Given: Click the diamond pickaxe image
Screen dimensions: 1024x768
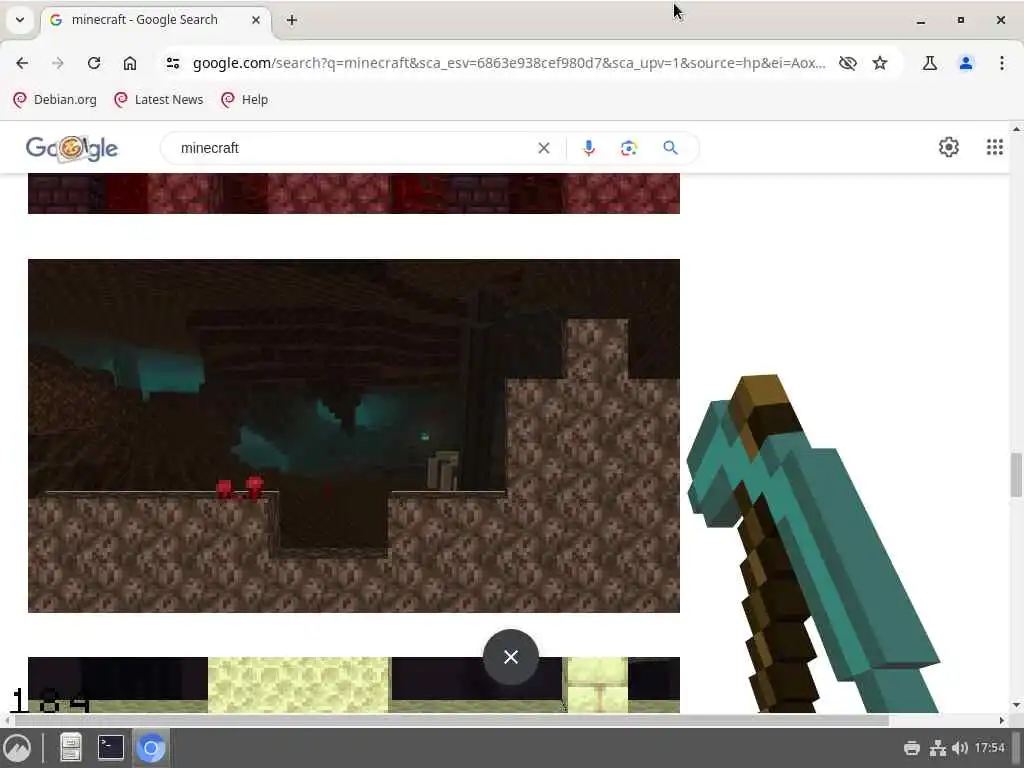Looking at the screenshot, I should [x=813, y=543].
